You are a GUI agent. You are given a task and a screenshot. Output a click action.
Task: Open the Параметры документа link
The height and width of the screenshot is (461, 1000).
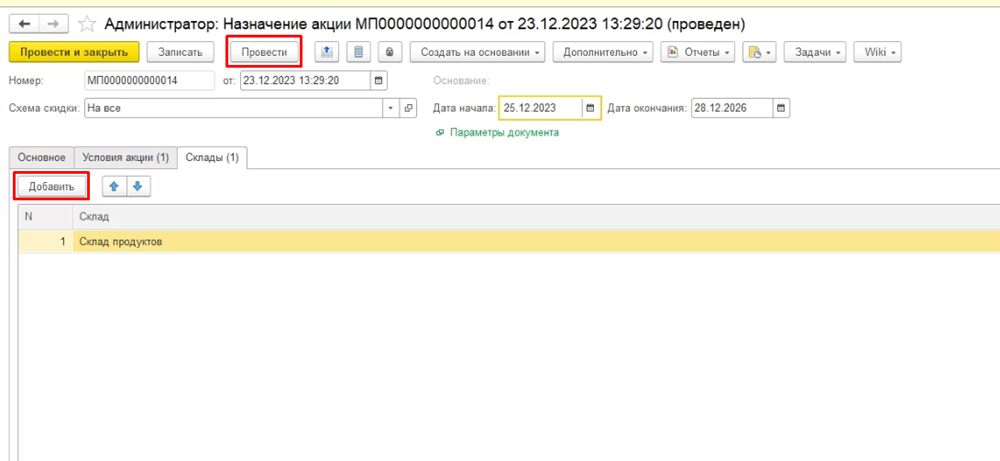503,132
